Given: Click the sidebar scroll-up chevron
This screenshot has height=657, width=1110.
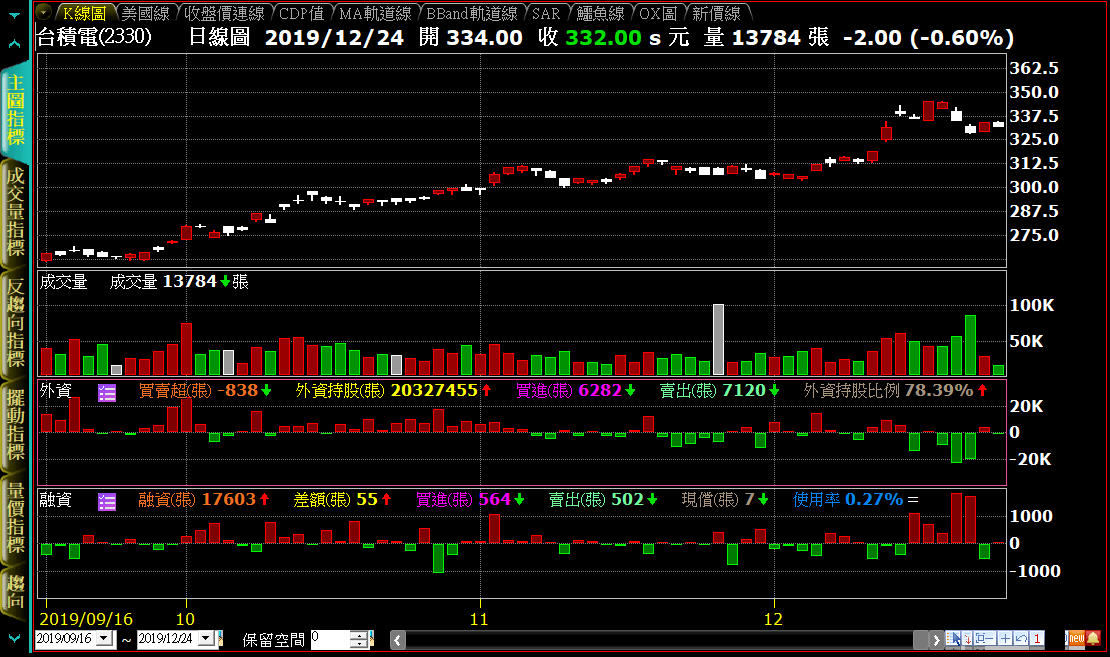Looking at the screenshot, I should (15, 44).
